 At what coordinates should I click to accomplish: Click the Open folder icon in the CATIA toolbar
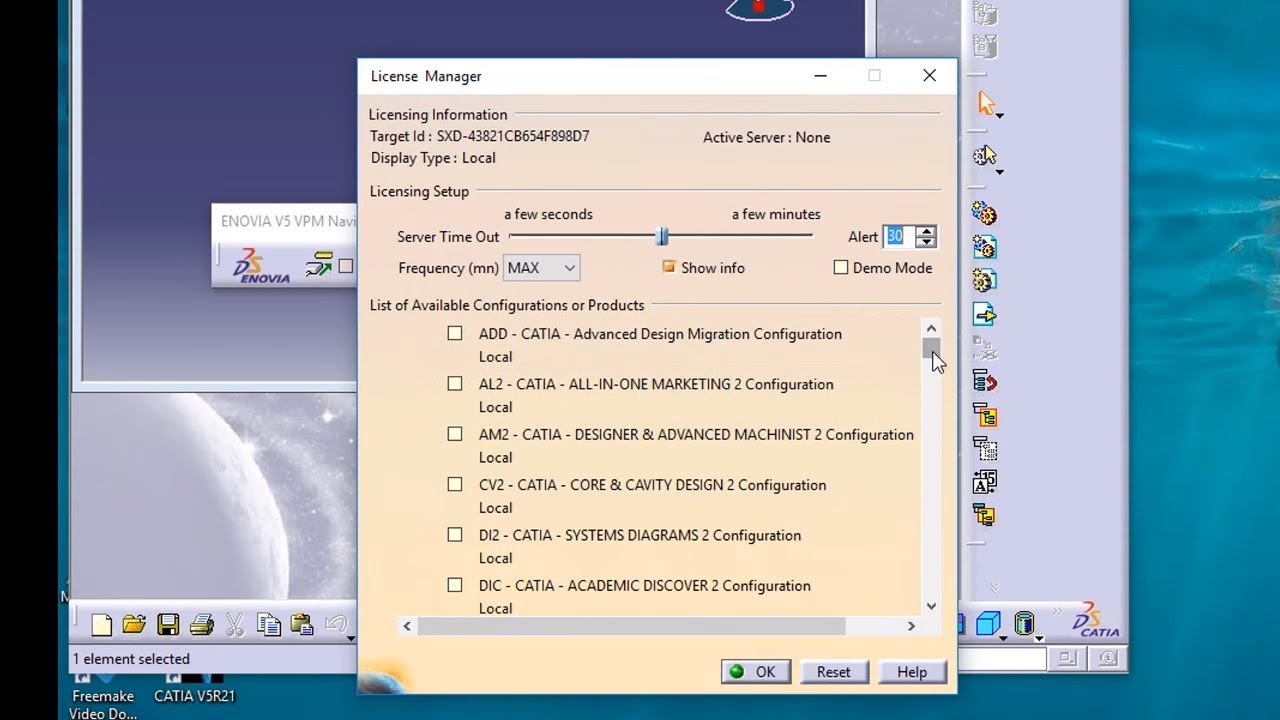[x=134, y=625]
